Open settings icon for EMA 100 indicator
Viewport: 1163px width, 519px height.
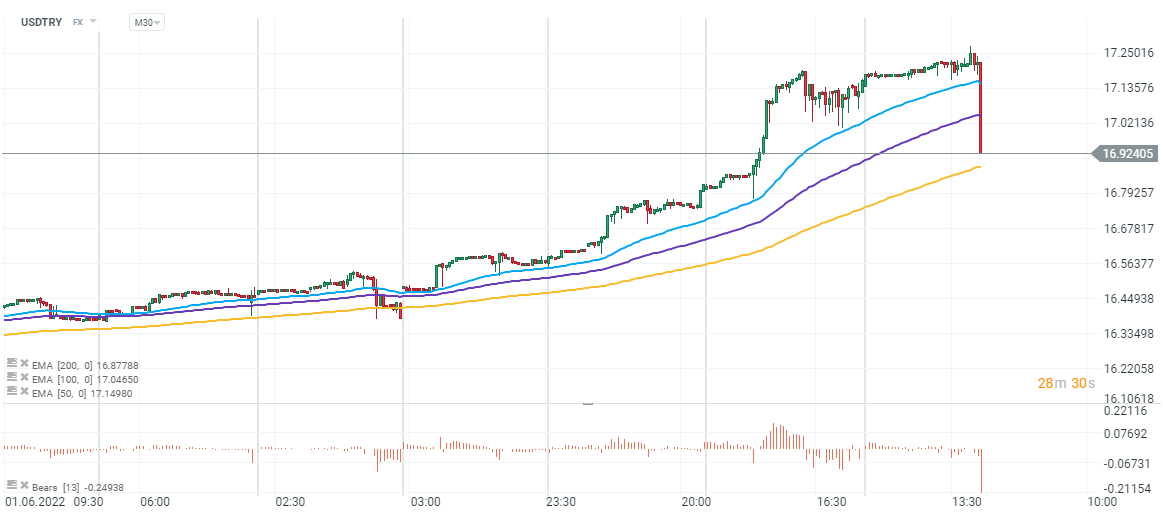pos(11,377)
